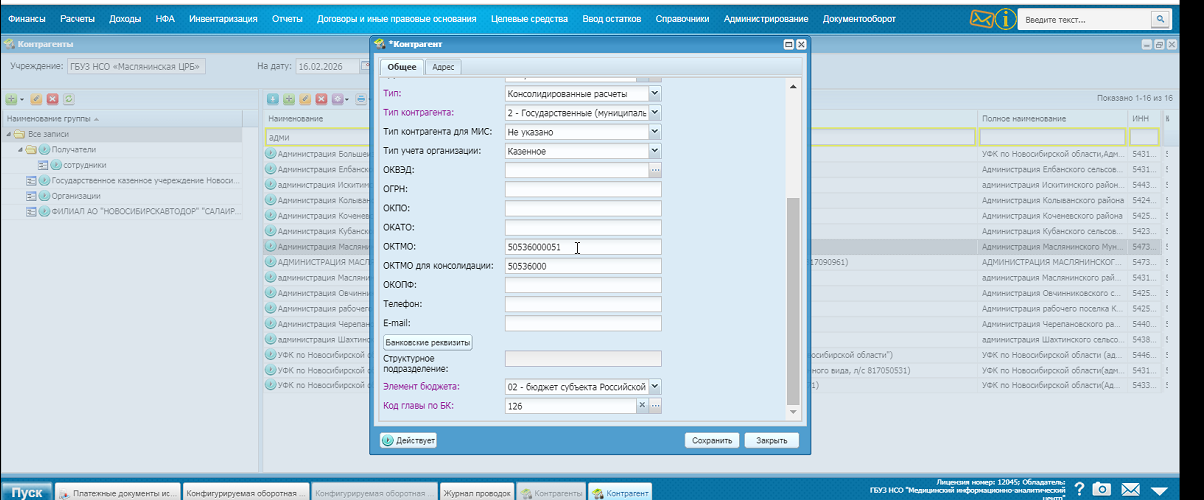Open the Тип контрагента dropdown

[x=655, y=112]
